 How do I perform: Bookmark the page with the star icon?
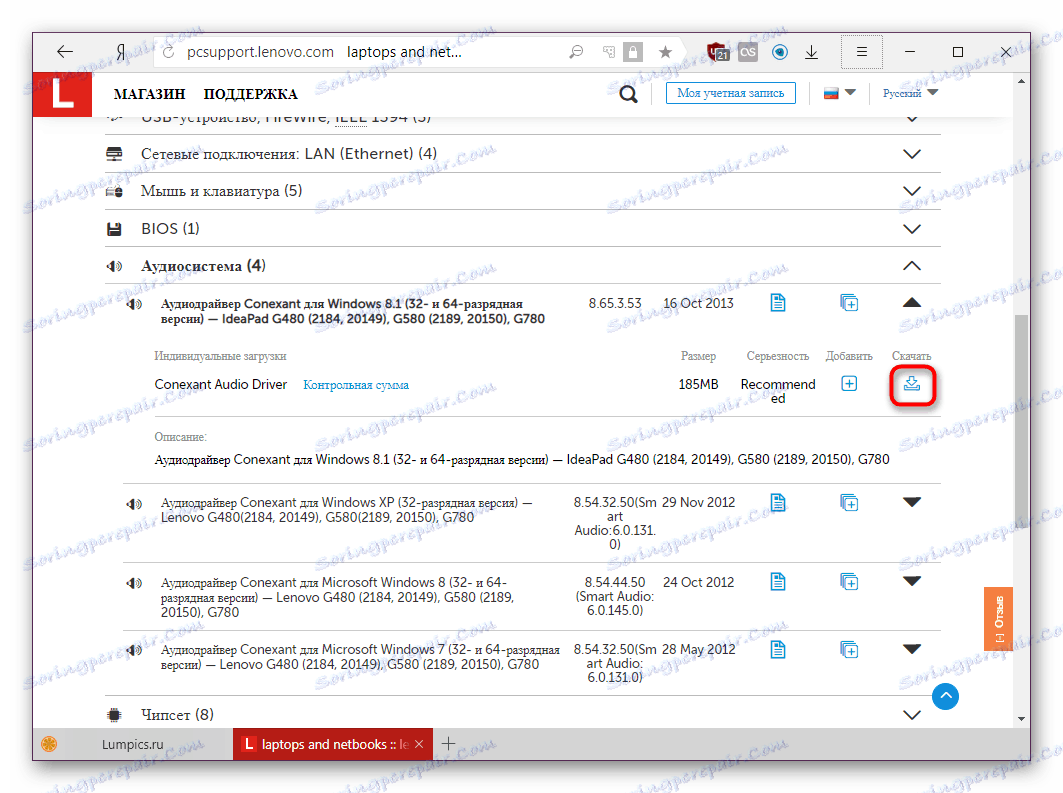pyautogui.click(x=665, y=52)
